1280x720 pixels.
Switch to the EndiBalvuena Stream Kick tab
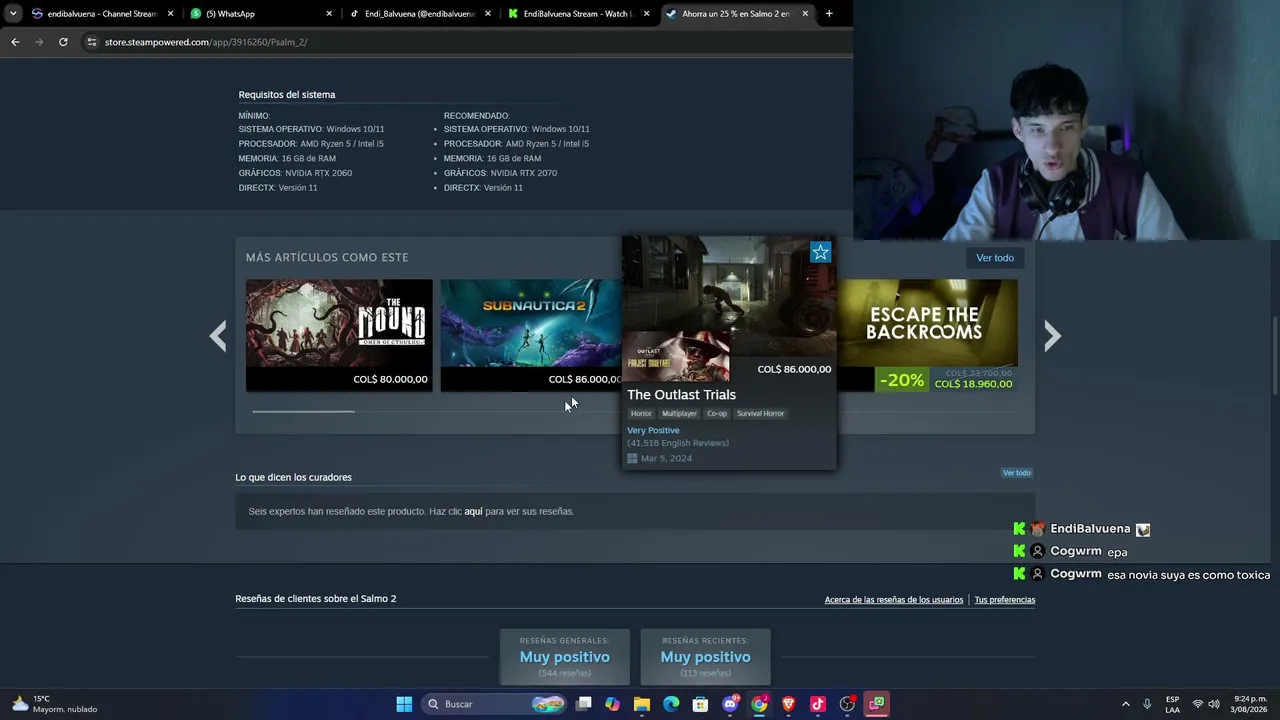(x=577, y=14)
